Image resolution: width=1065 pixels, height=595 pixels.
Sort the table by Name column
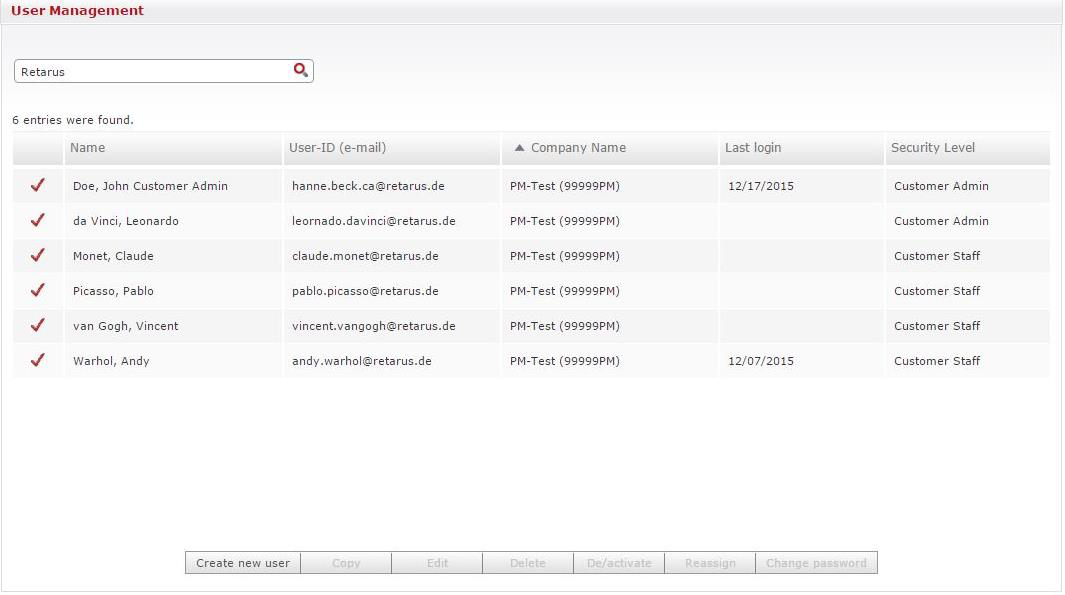coord(88,148)
